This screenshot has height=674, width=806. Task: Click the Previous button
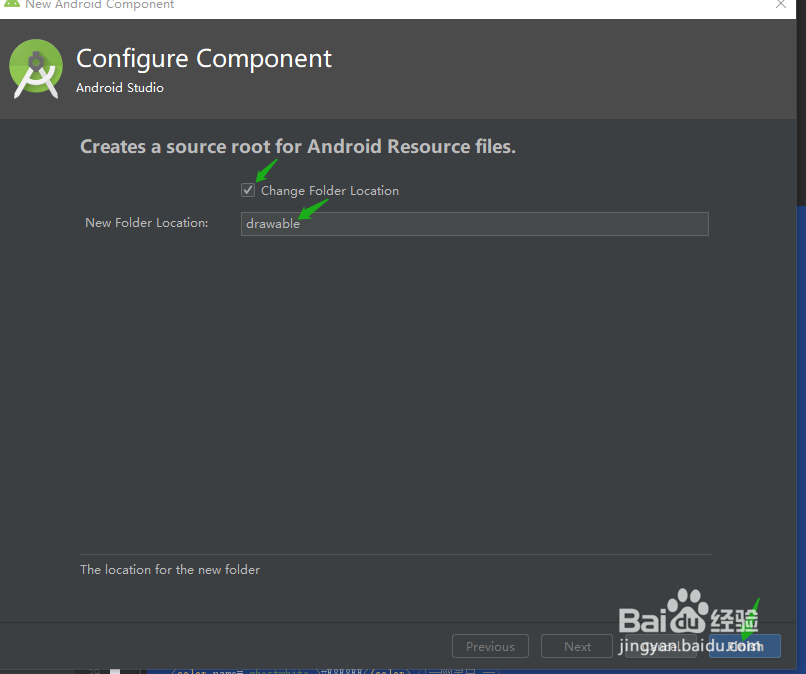tap(490, 646)
